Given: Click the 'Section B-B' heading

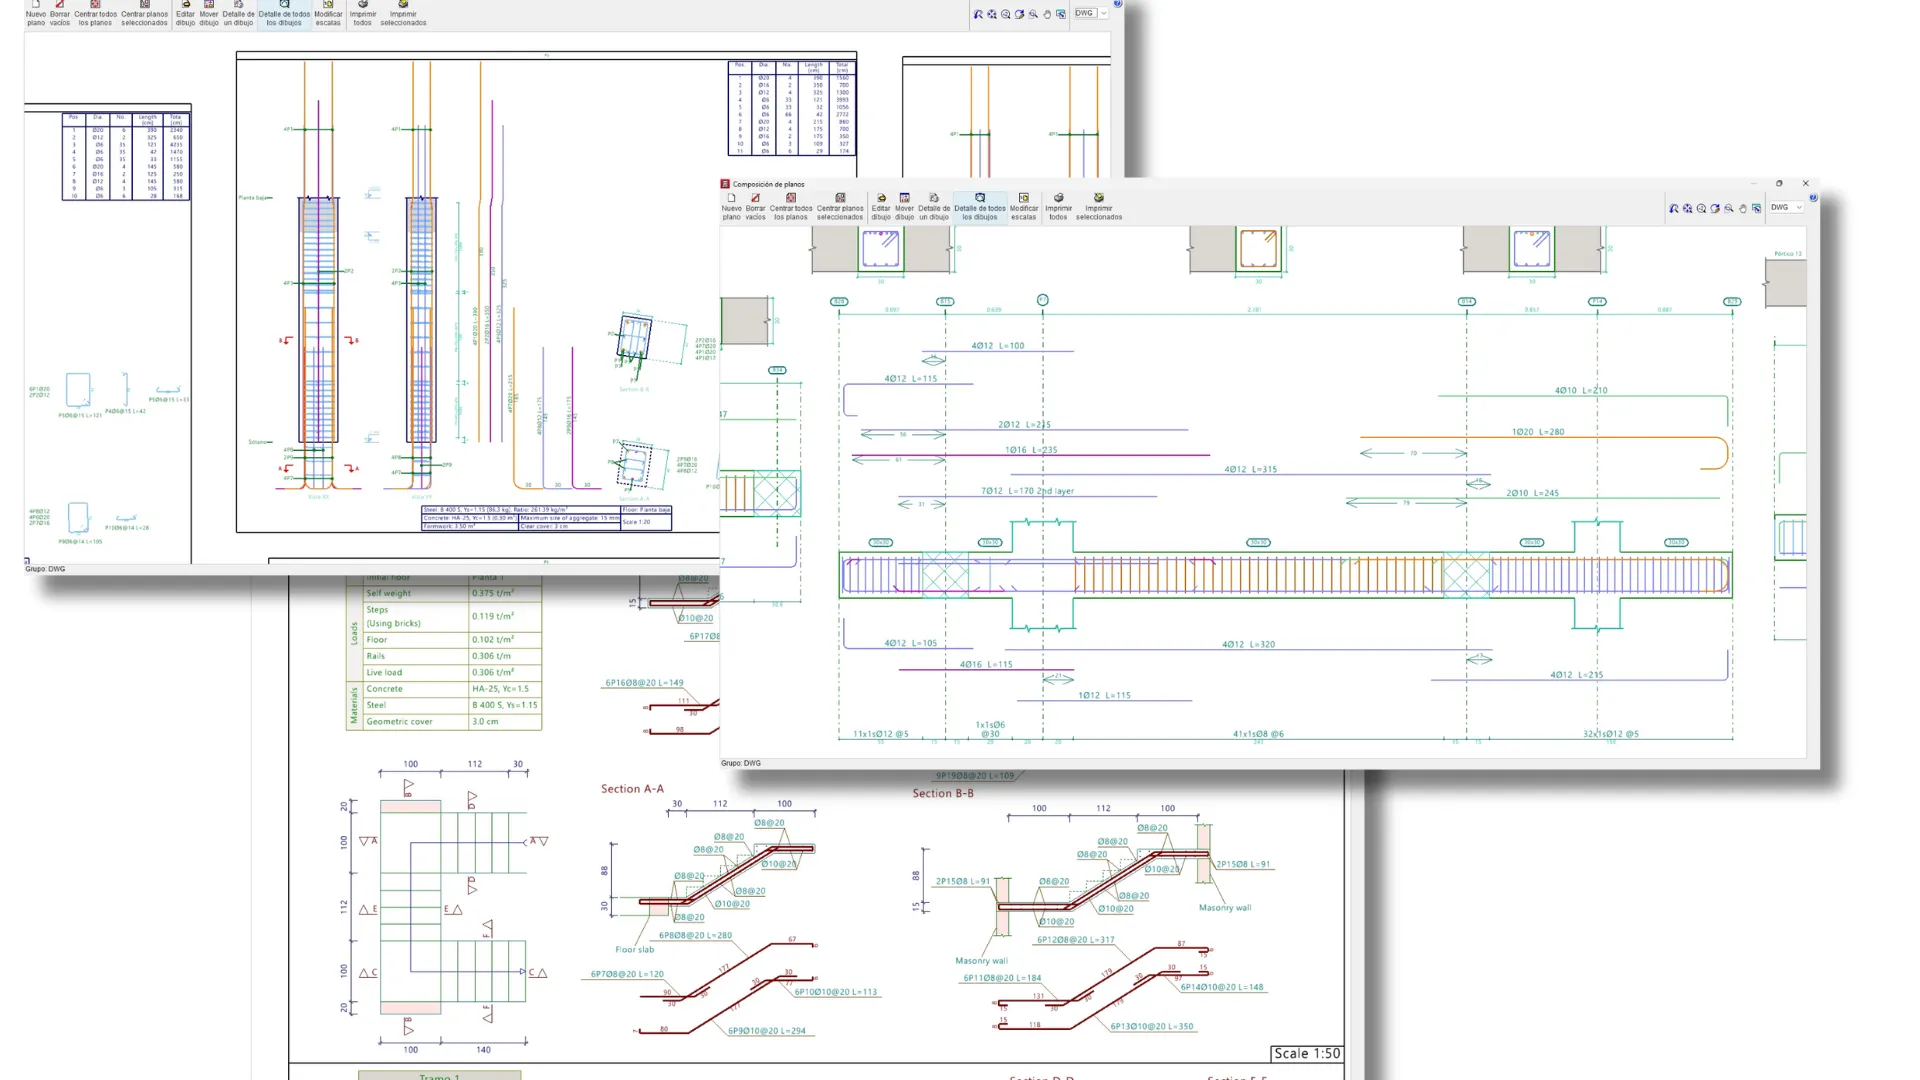Looking at the screenshot, I should coord(943,793).
